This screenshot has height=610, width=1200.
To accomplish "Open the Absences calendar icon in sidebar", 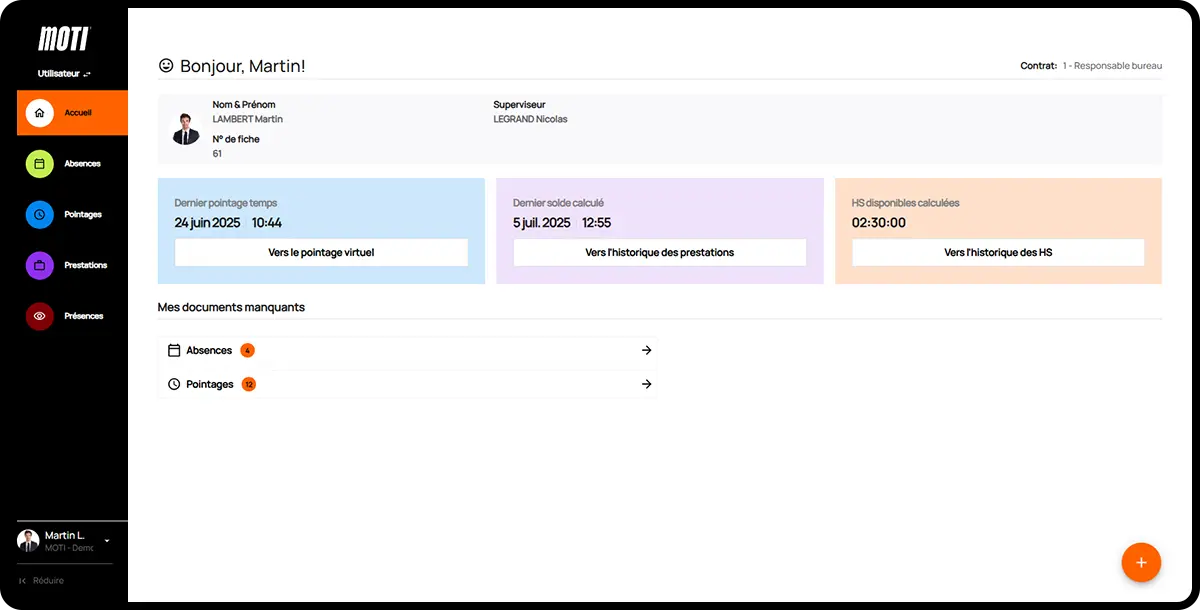I will tap(39, 164).
